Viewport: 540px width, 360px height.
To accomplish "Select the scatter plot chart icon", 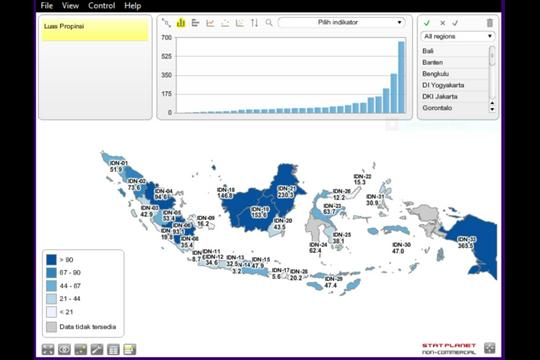I will coord(166,23).
